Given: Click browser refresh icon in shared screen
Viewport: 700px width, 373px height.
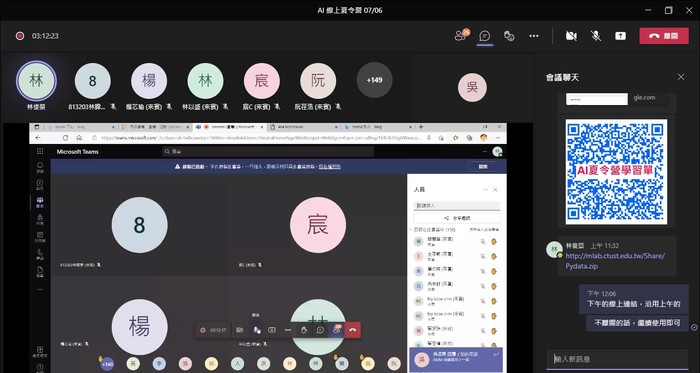Looking at the screenshot, I should click(x=65, y=138).
